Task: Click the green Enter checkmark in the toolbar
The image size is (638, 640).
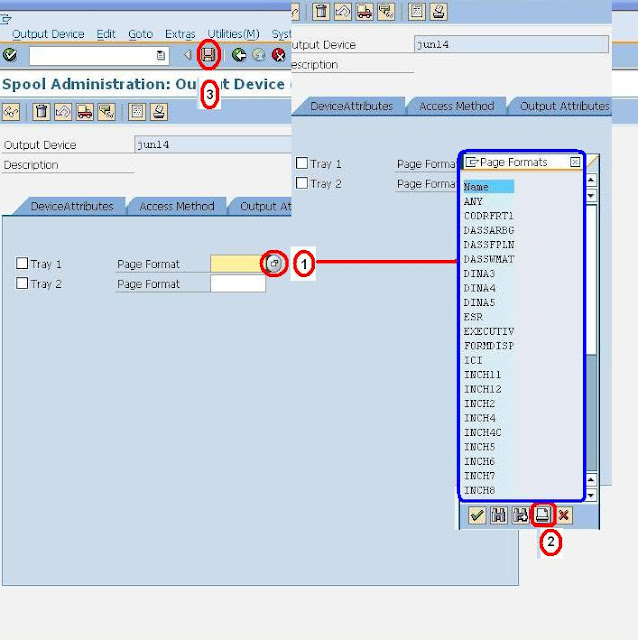Action: click(9, 55)
